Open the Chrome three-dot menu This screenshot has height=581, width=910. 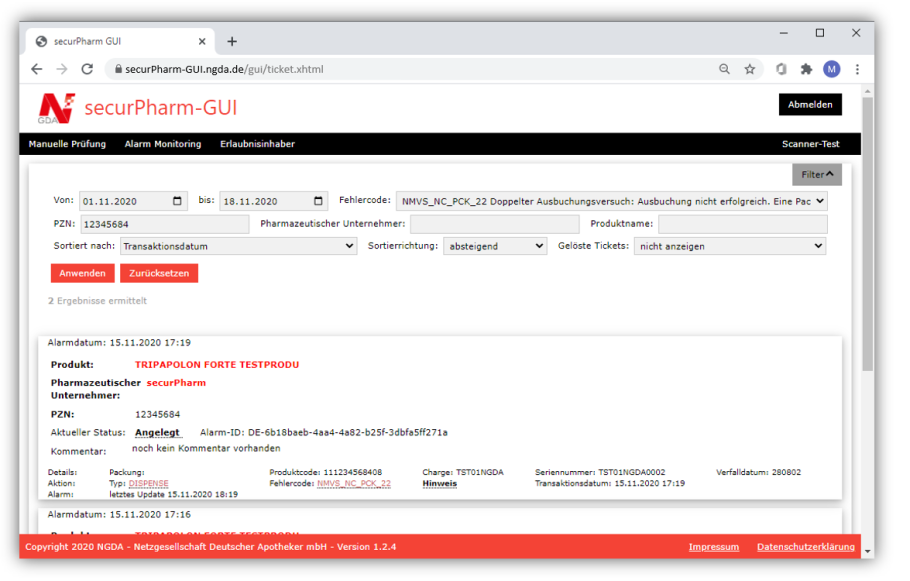857,69
